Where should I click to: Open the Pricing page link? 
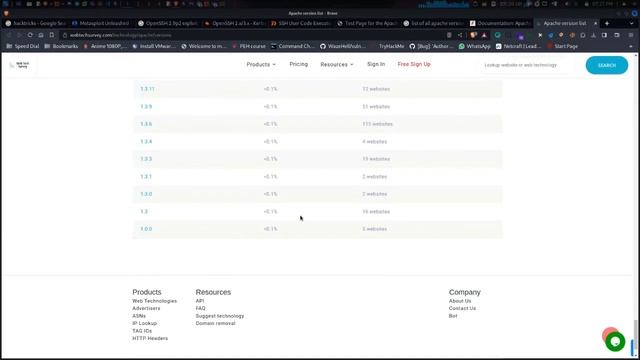coord(298,64)
